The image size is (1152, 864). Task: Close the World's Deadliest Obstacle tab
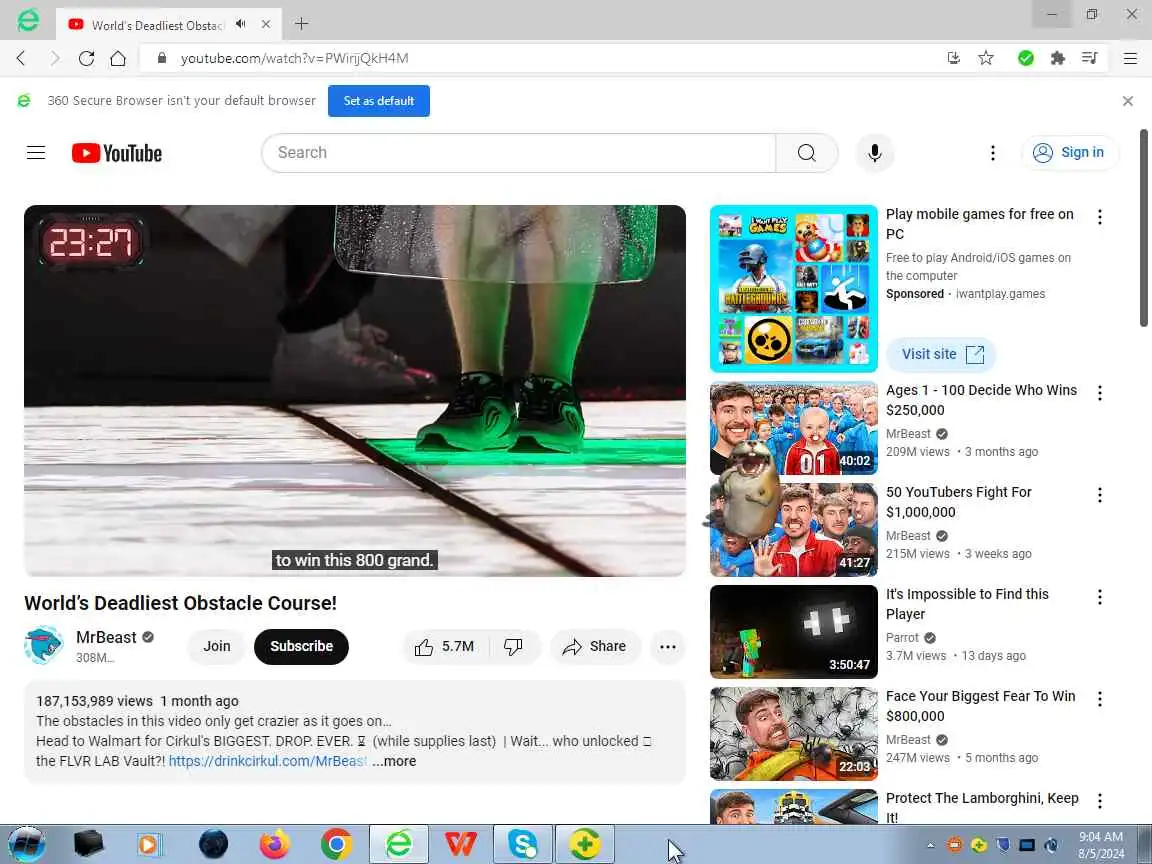[266, 24]
